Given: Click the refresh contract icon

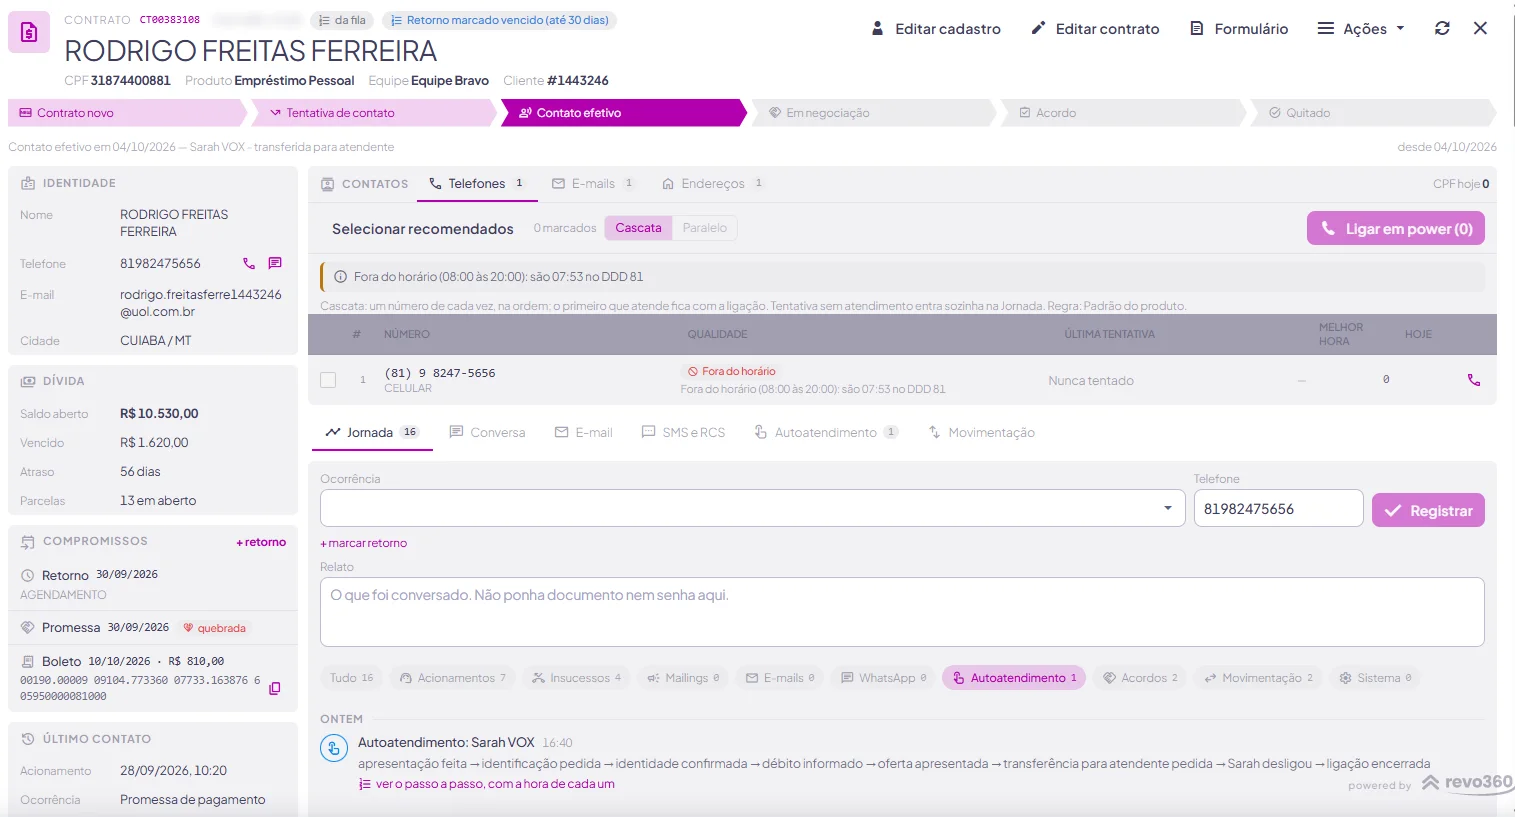Looking at the screenshot, I should (x=1442, y=29).
